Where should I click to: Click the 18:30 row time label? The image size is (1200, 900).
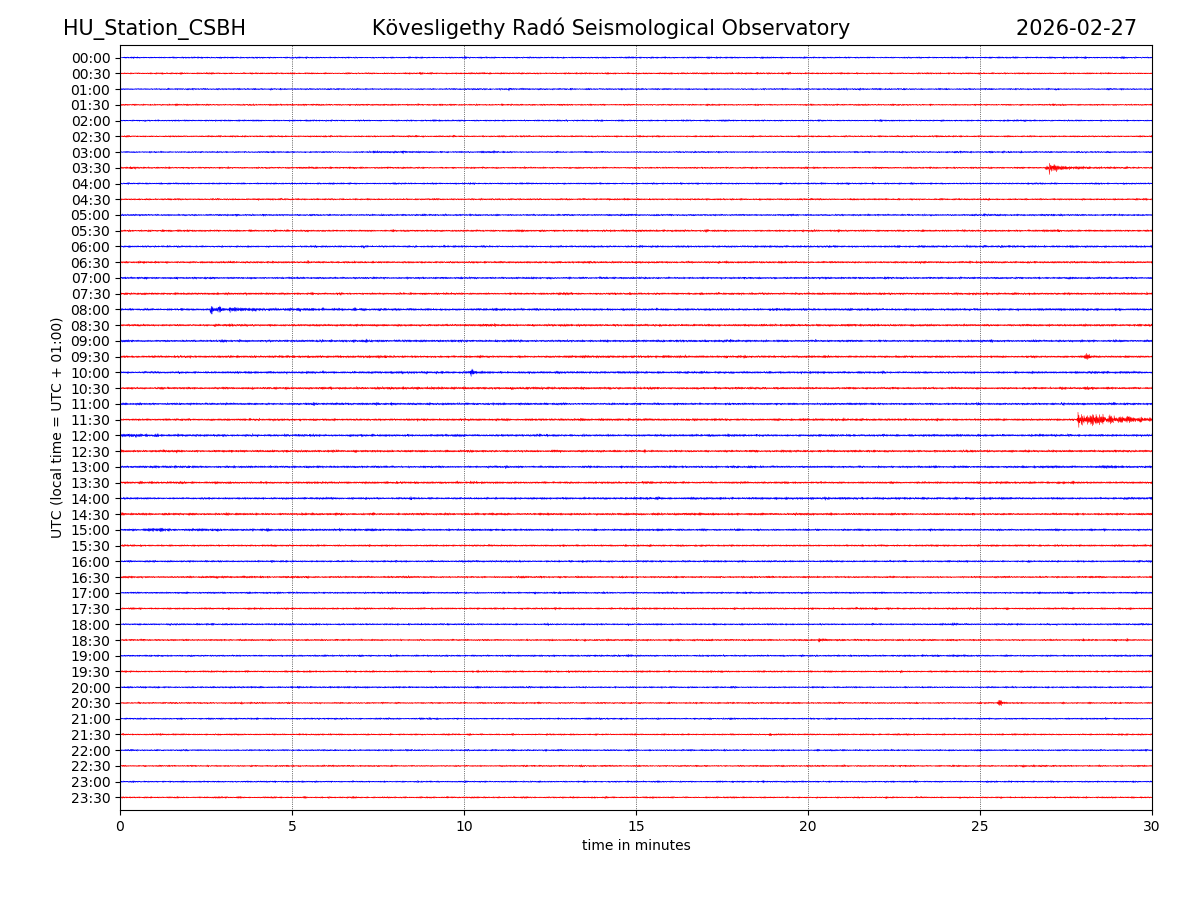pyautogui.click(x=91, y=641)
